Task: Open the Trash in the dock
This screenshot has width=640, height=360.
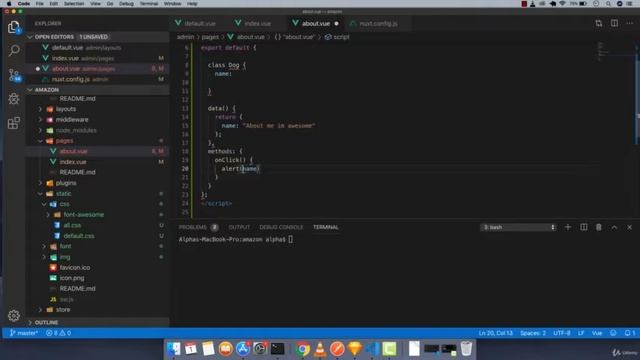Action: point(466,349)
